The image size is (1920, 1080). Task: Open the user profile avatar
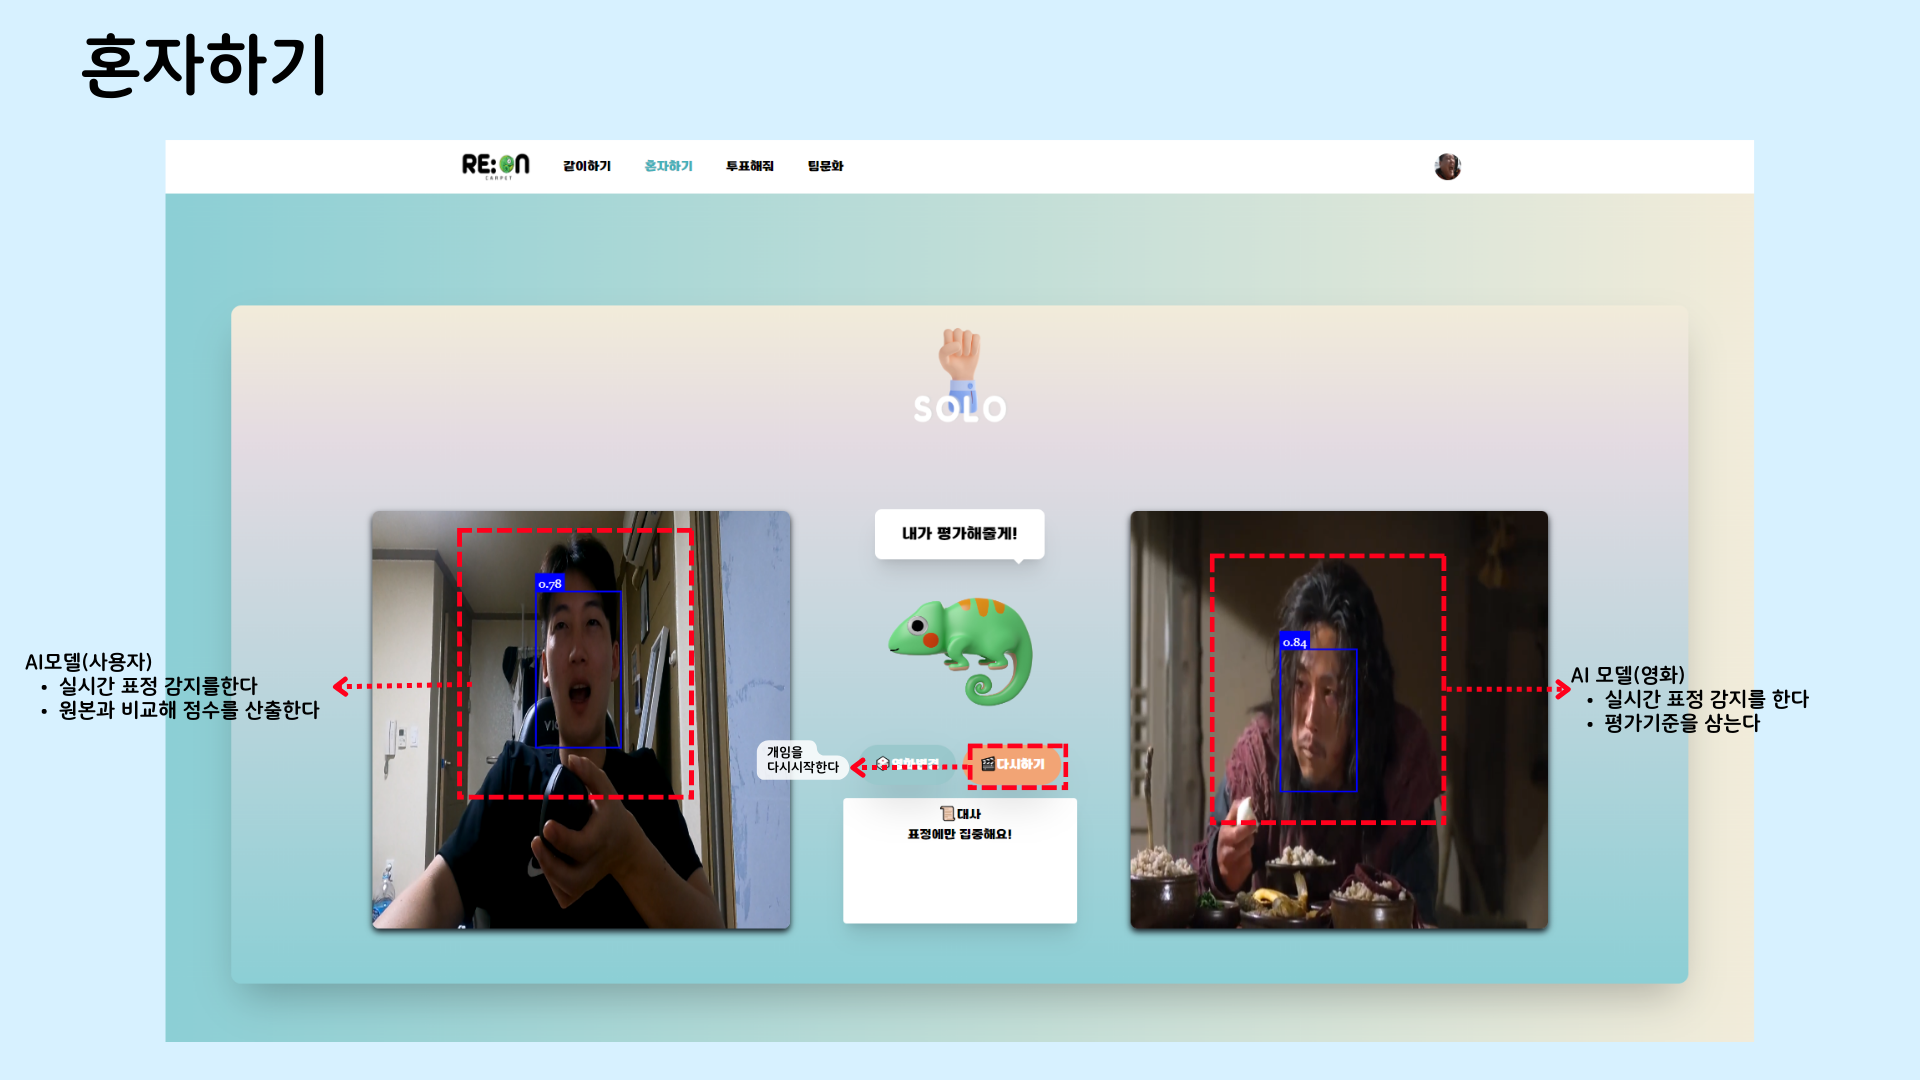[x=1447, y=167]
